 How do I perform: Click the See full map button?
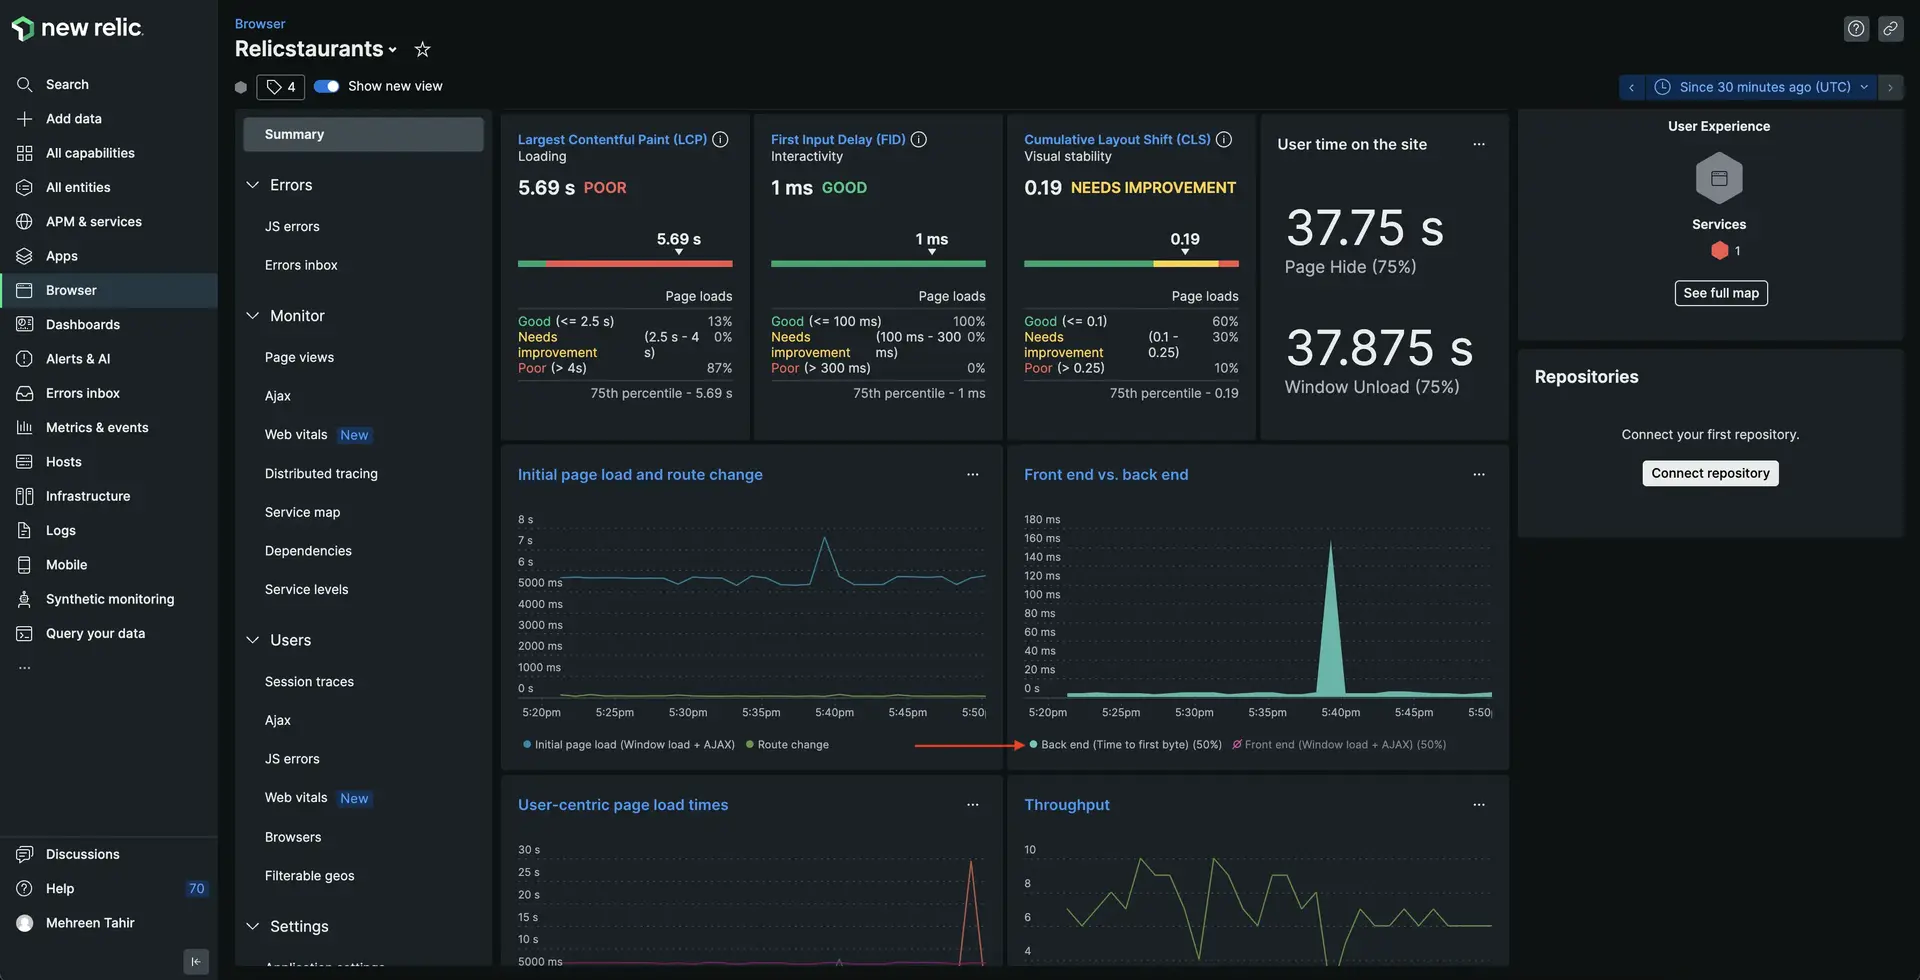coord(1721,293)
